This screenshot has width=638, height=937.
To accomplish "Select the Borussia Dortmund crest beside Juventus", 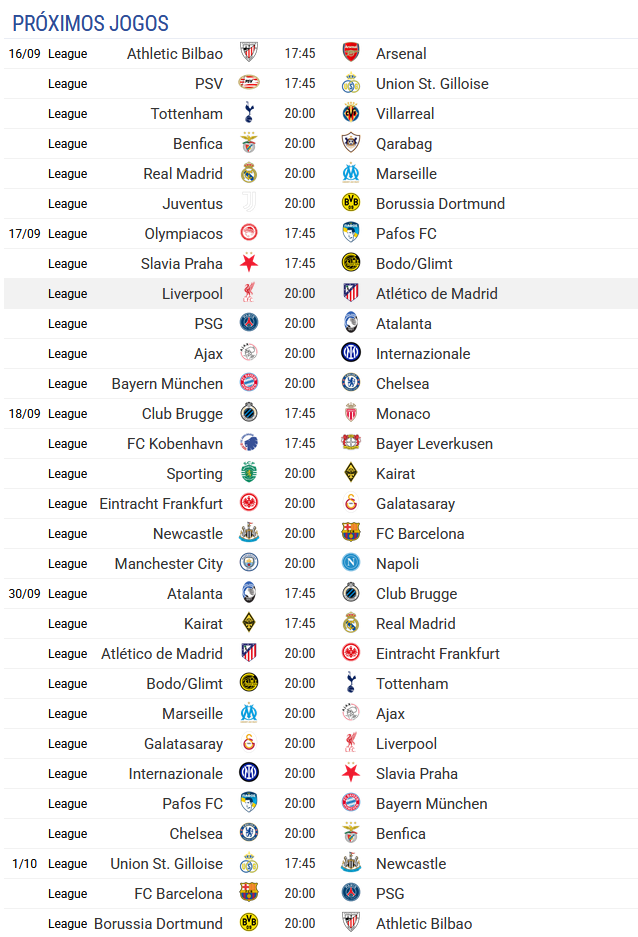I will (351, 203).
